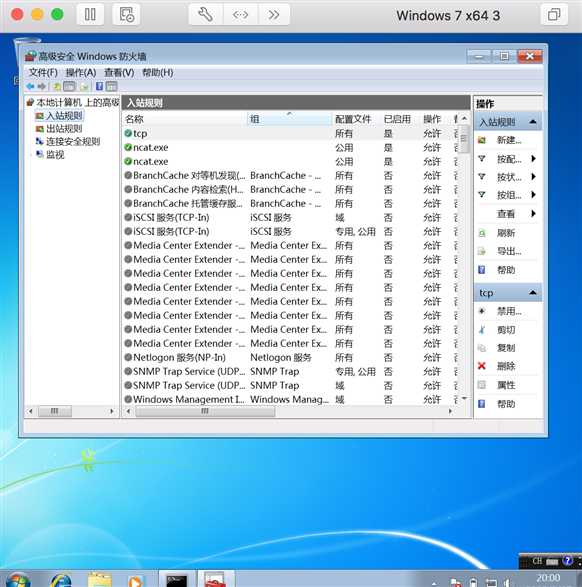This screenshot has width=582, height=587.
Task: Click the refresh icon in actions pane
Action: [482, 233]
